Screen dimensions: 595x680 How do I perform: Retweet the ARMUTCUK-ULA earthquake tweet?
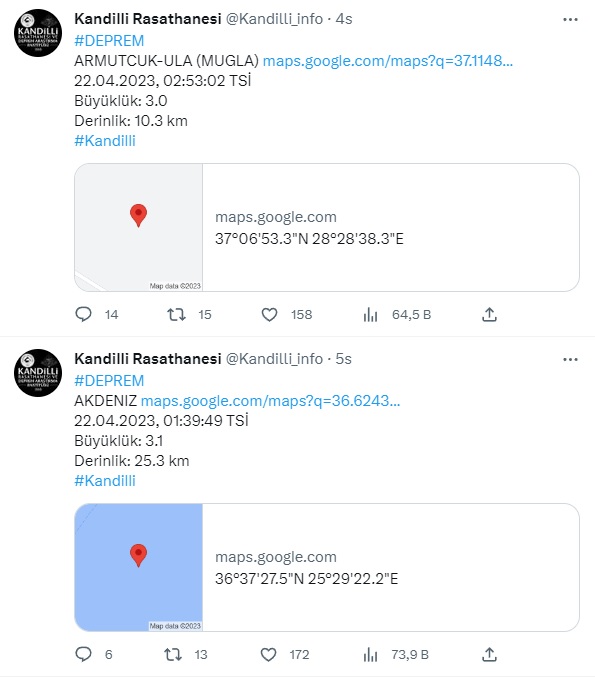[x=177, y=314]
